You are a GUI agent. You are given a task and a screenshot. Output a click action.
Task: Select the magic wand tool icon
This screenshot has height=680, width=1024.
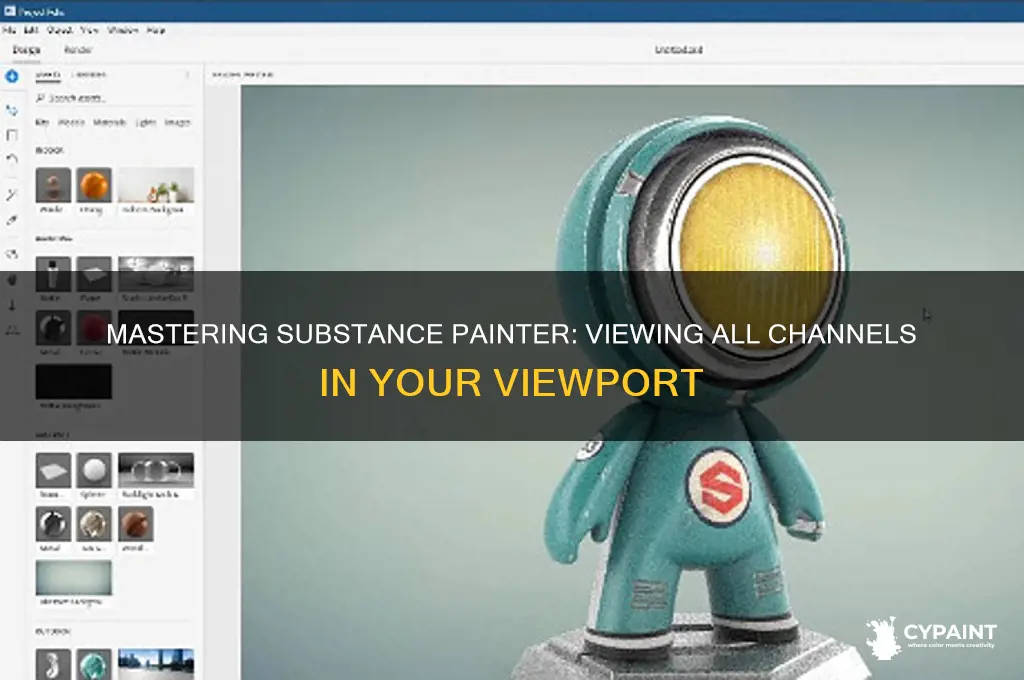click(12, 195)
